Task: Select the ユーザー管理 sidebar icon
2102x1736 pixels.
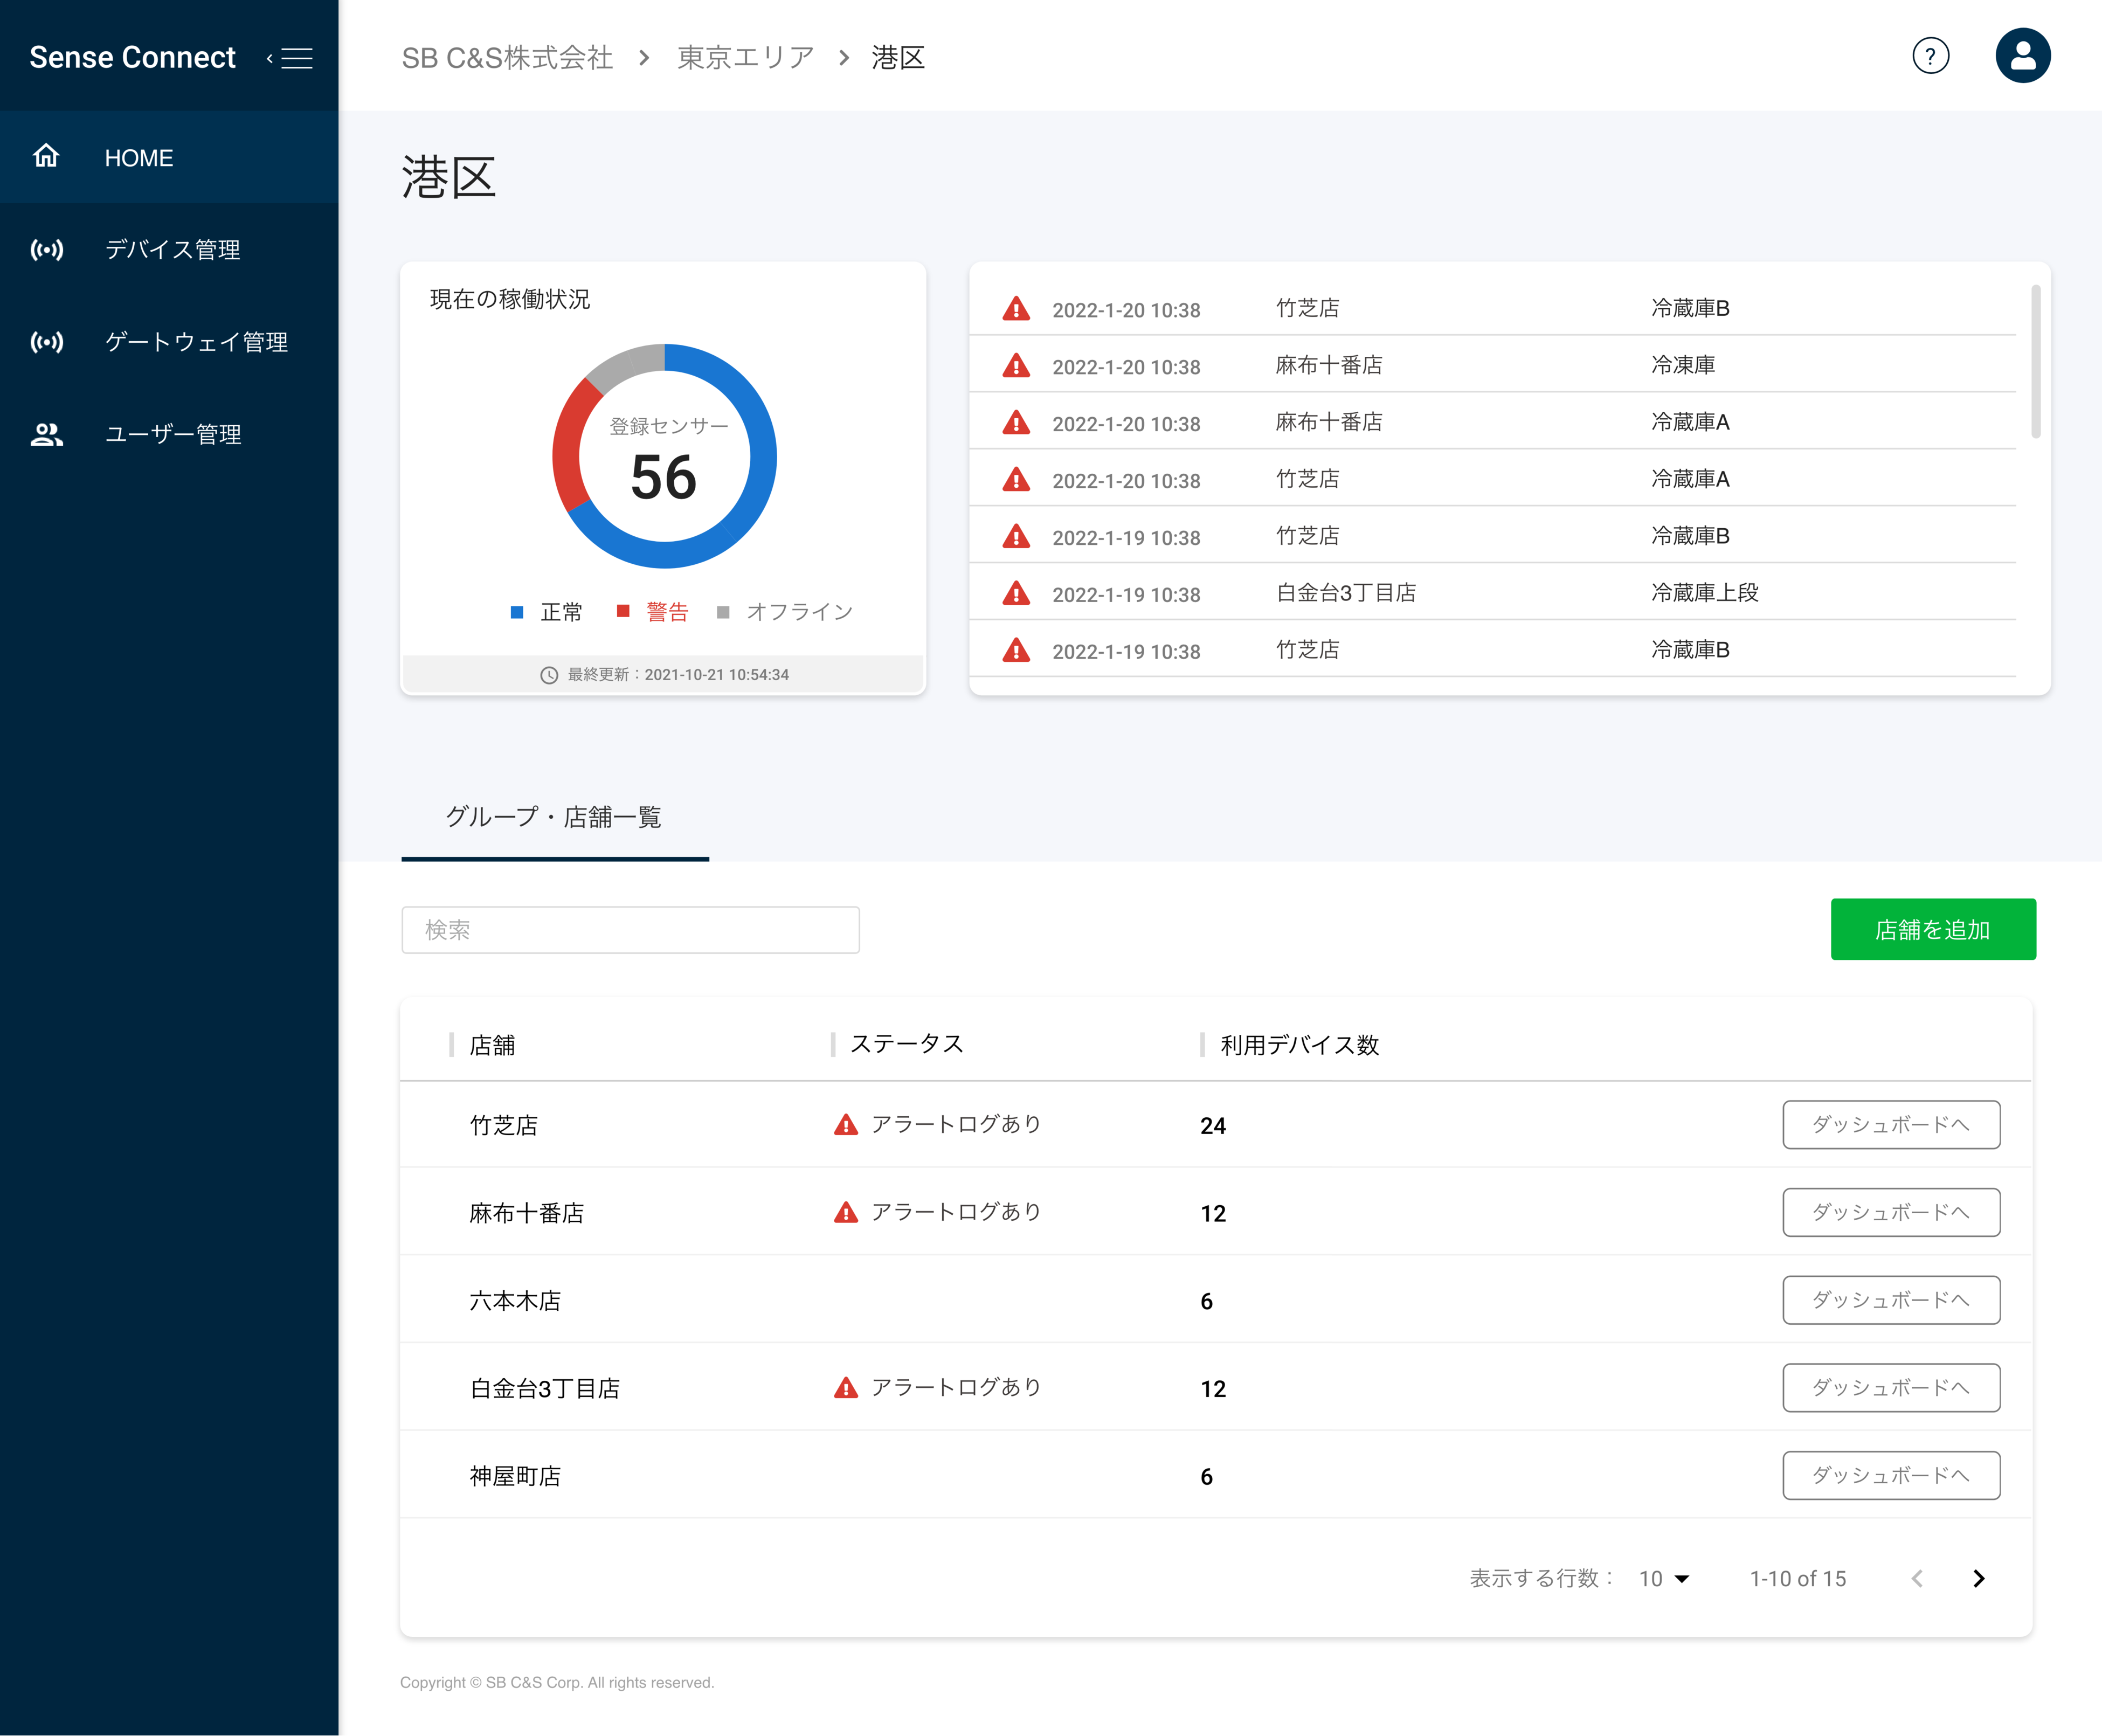Action: click(46, 434)
